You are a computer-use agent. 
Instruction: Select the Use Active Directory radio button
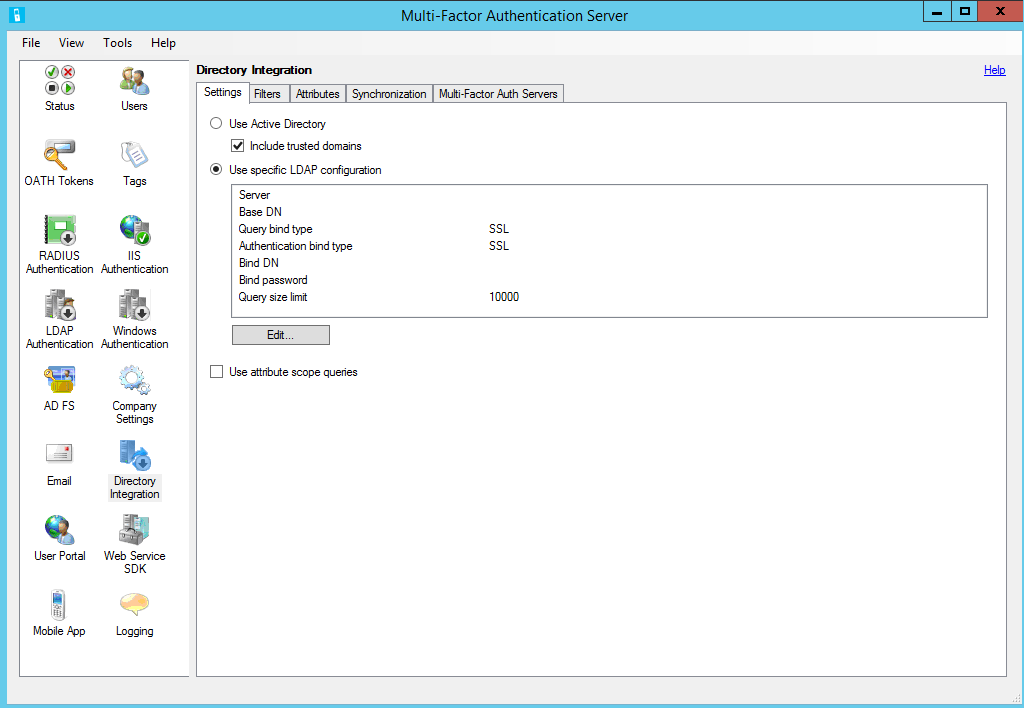click(x=216, y=123)
